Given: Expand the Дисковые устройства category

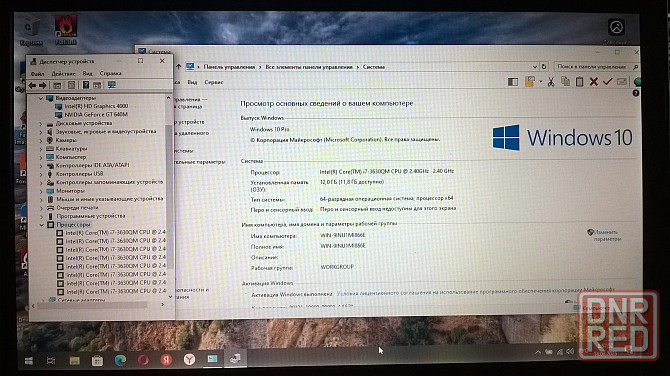Looking at the screenshot, I should [41, 123].
